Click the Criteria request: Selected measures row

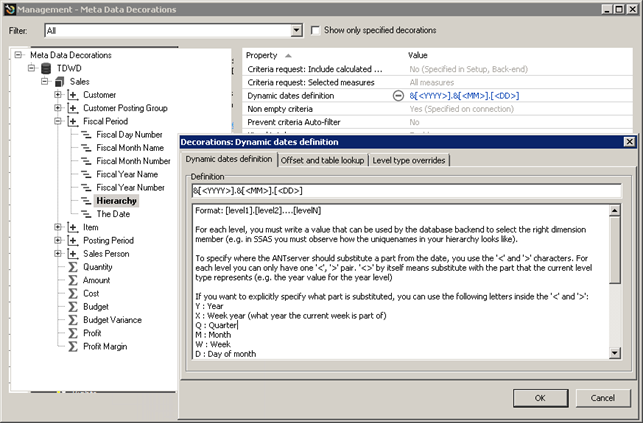click(437, 82)
